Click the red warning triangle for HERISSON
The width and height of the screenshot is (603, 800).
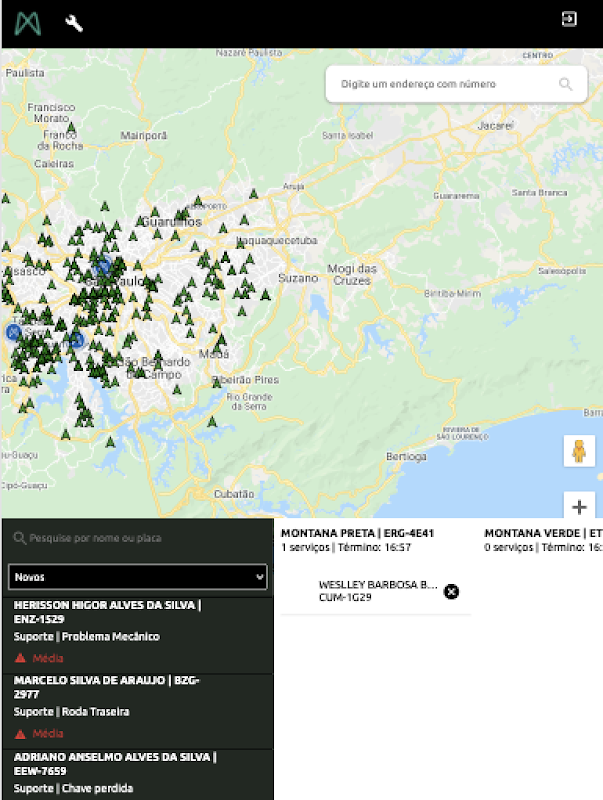point(20,658)
